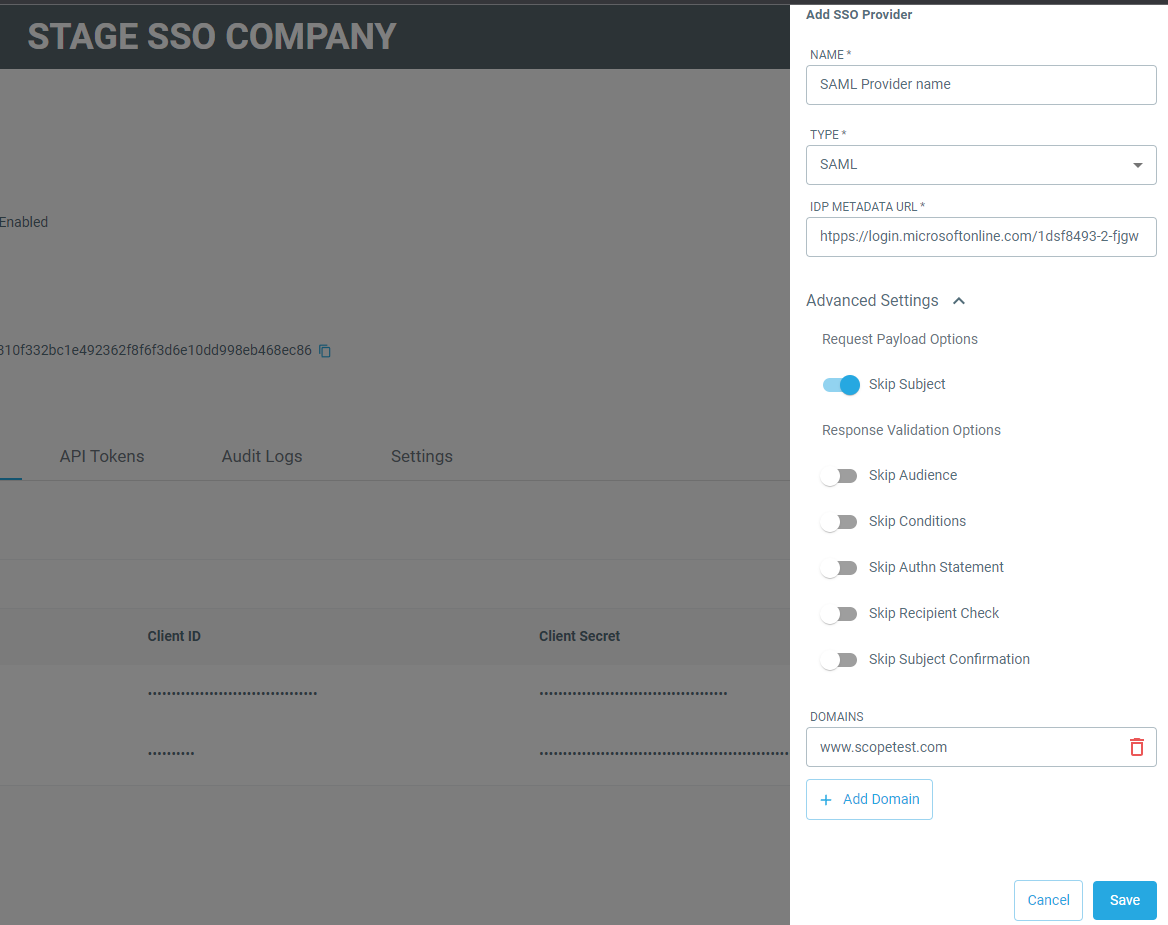Open the API Tokens tab
The width and height of the screenshot is (1168, 925).
click(102, 457)
